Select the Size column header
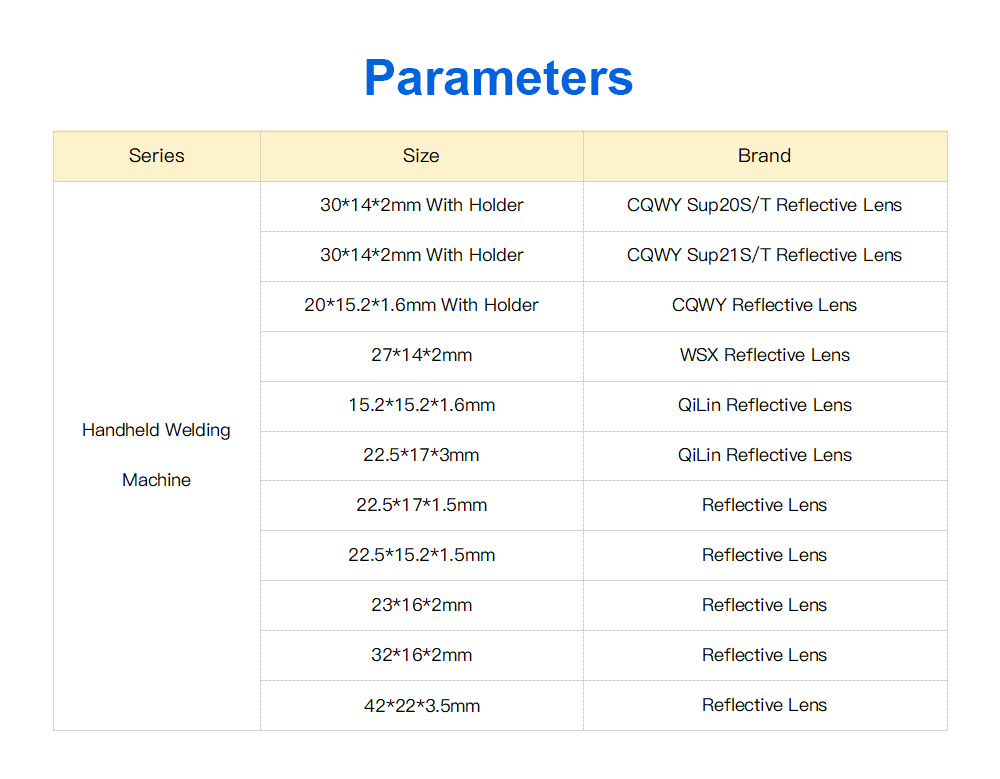Image resolution: width=1000 pixels, height=779 pixels. 422,156
